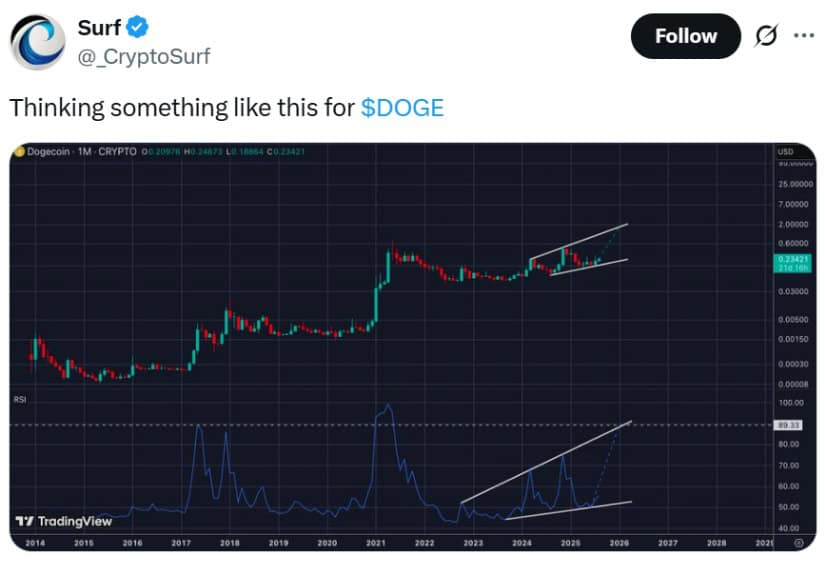Click the 2021 year on time axis
The width and height of the screenshot is (825, 574).
click(375, 542)
